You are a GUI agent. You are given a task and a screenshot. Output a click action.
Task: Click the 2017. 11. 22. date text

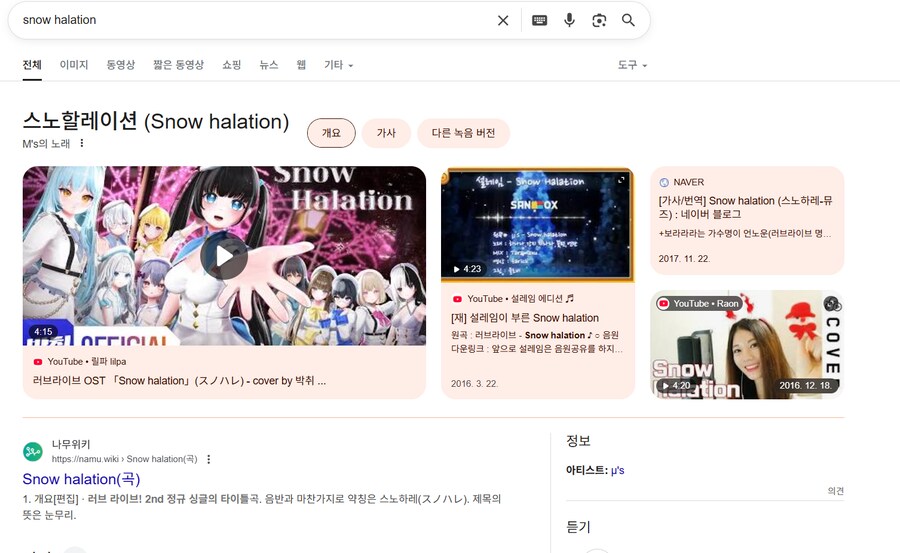[x=684, y=259]
